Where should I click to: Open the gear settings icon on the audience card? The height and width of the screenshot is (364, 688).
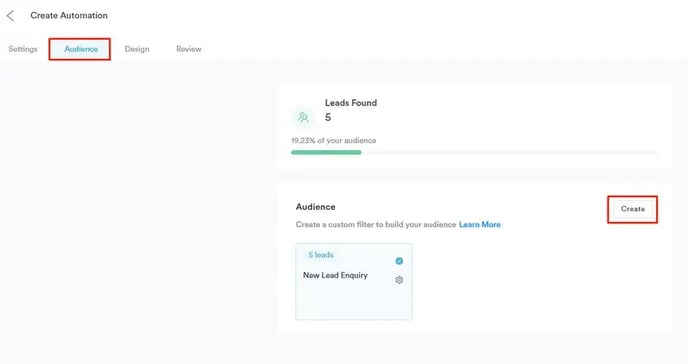coord(399,280)
